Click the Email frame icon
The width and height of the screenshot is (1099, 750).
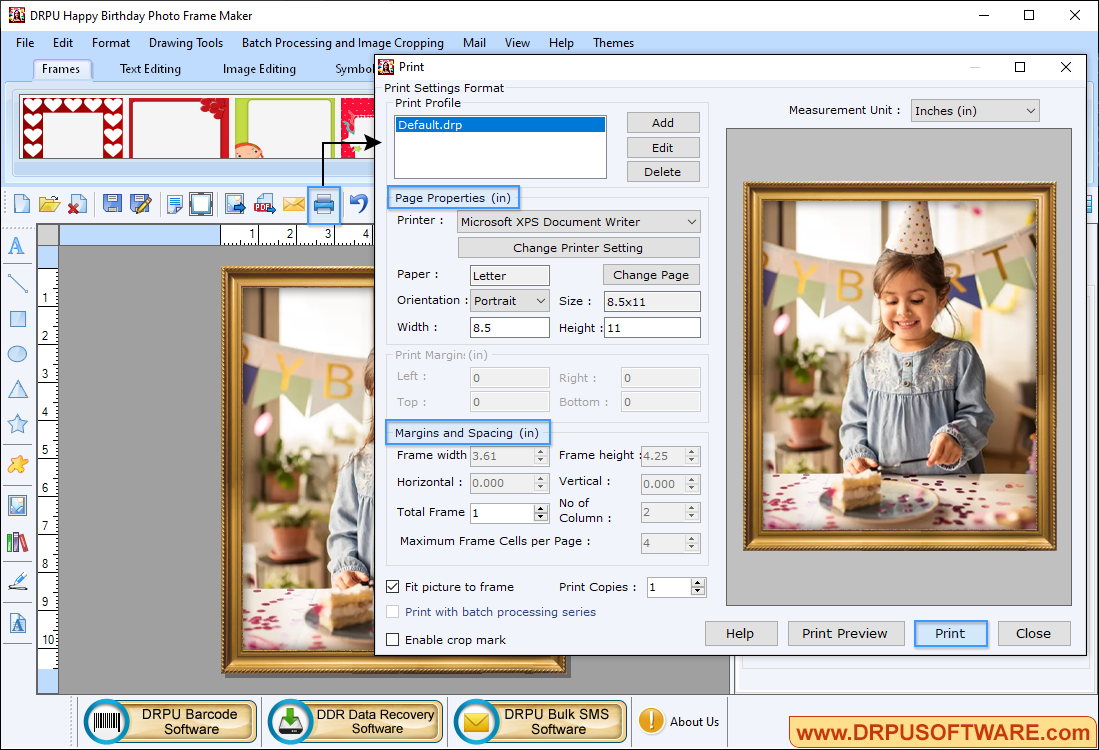pos(293,204)
